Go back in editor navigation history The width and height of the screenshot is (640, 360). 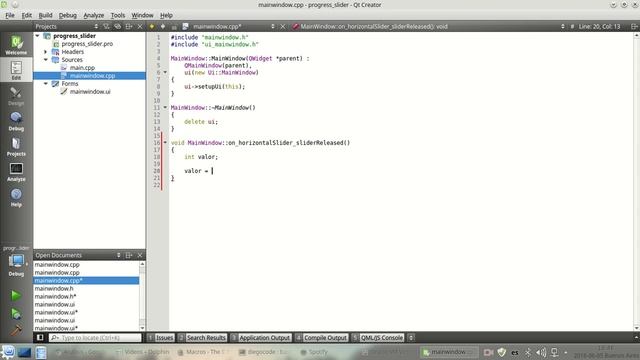[152, 26]
